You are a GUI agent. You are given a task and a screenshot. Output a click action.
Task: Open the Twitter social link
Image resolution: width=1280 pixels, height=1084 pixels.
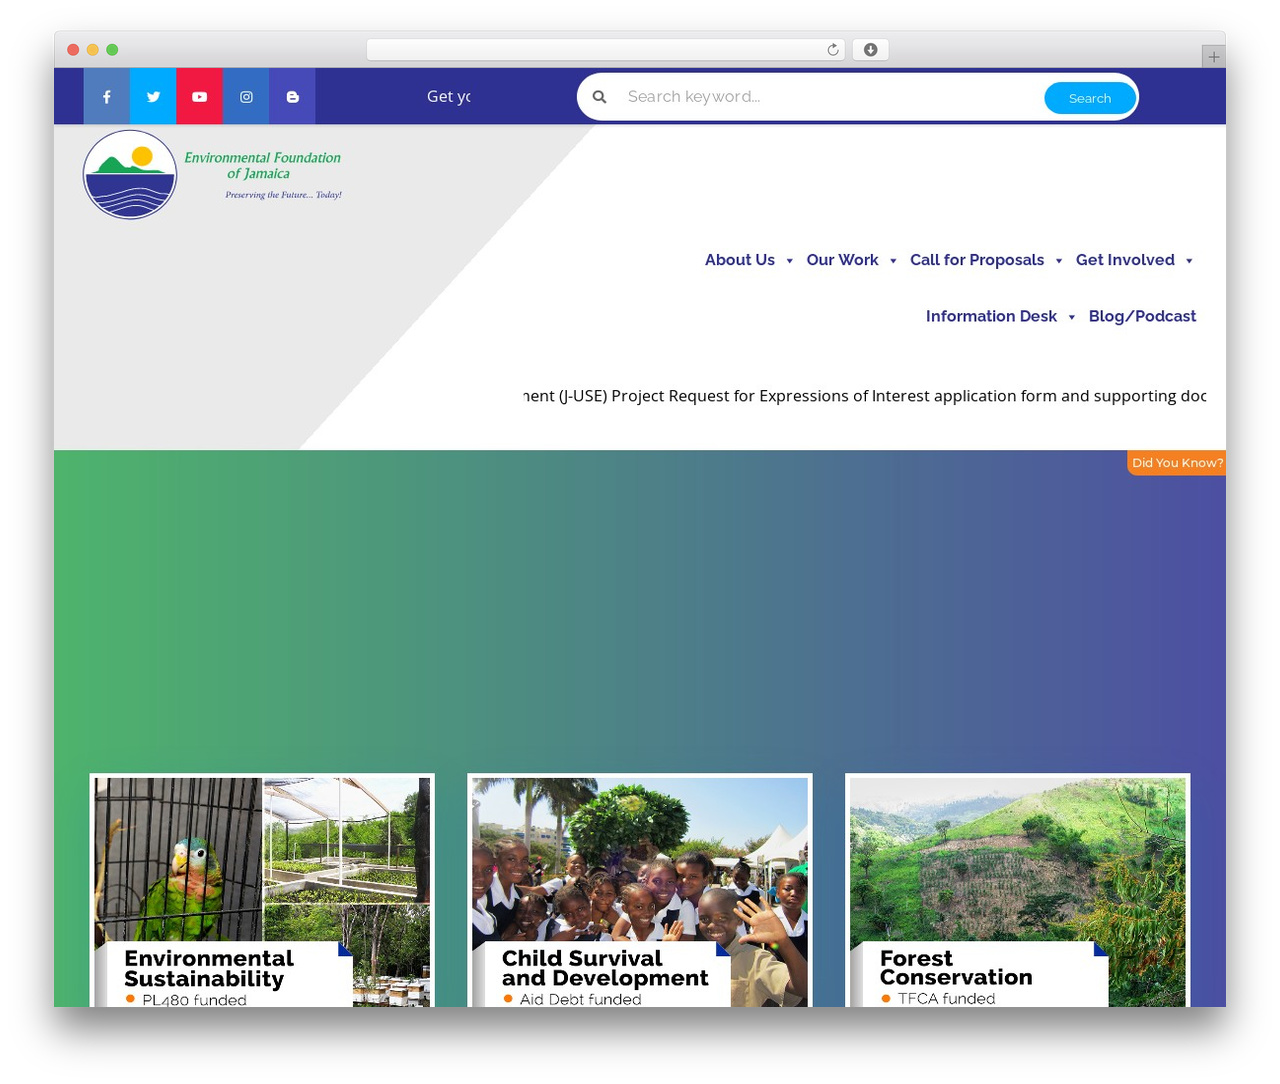pyautogui.click(x=153, y=97)
